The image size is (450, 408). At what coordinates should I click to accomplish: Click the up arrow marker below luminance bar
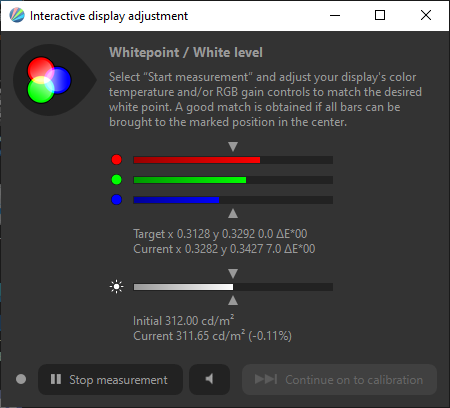click(233, 300)
